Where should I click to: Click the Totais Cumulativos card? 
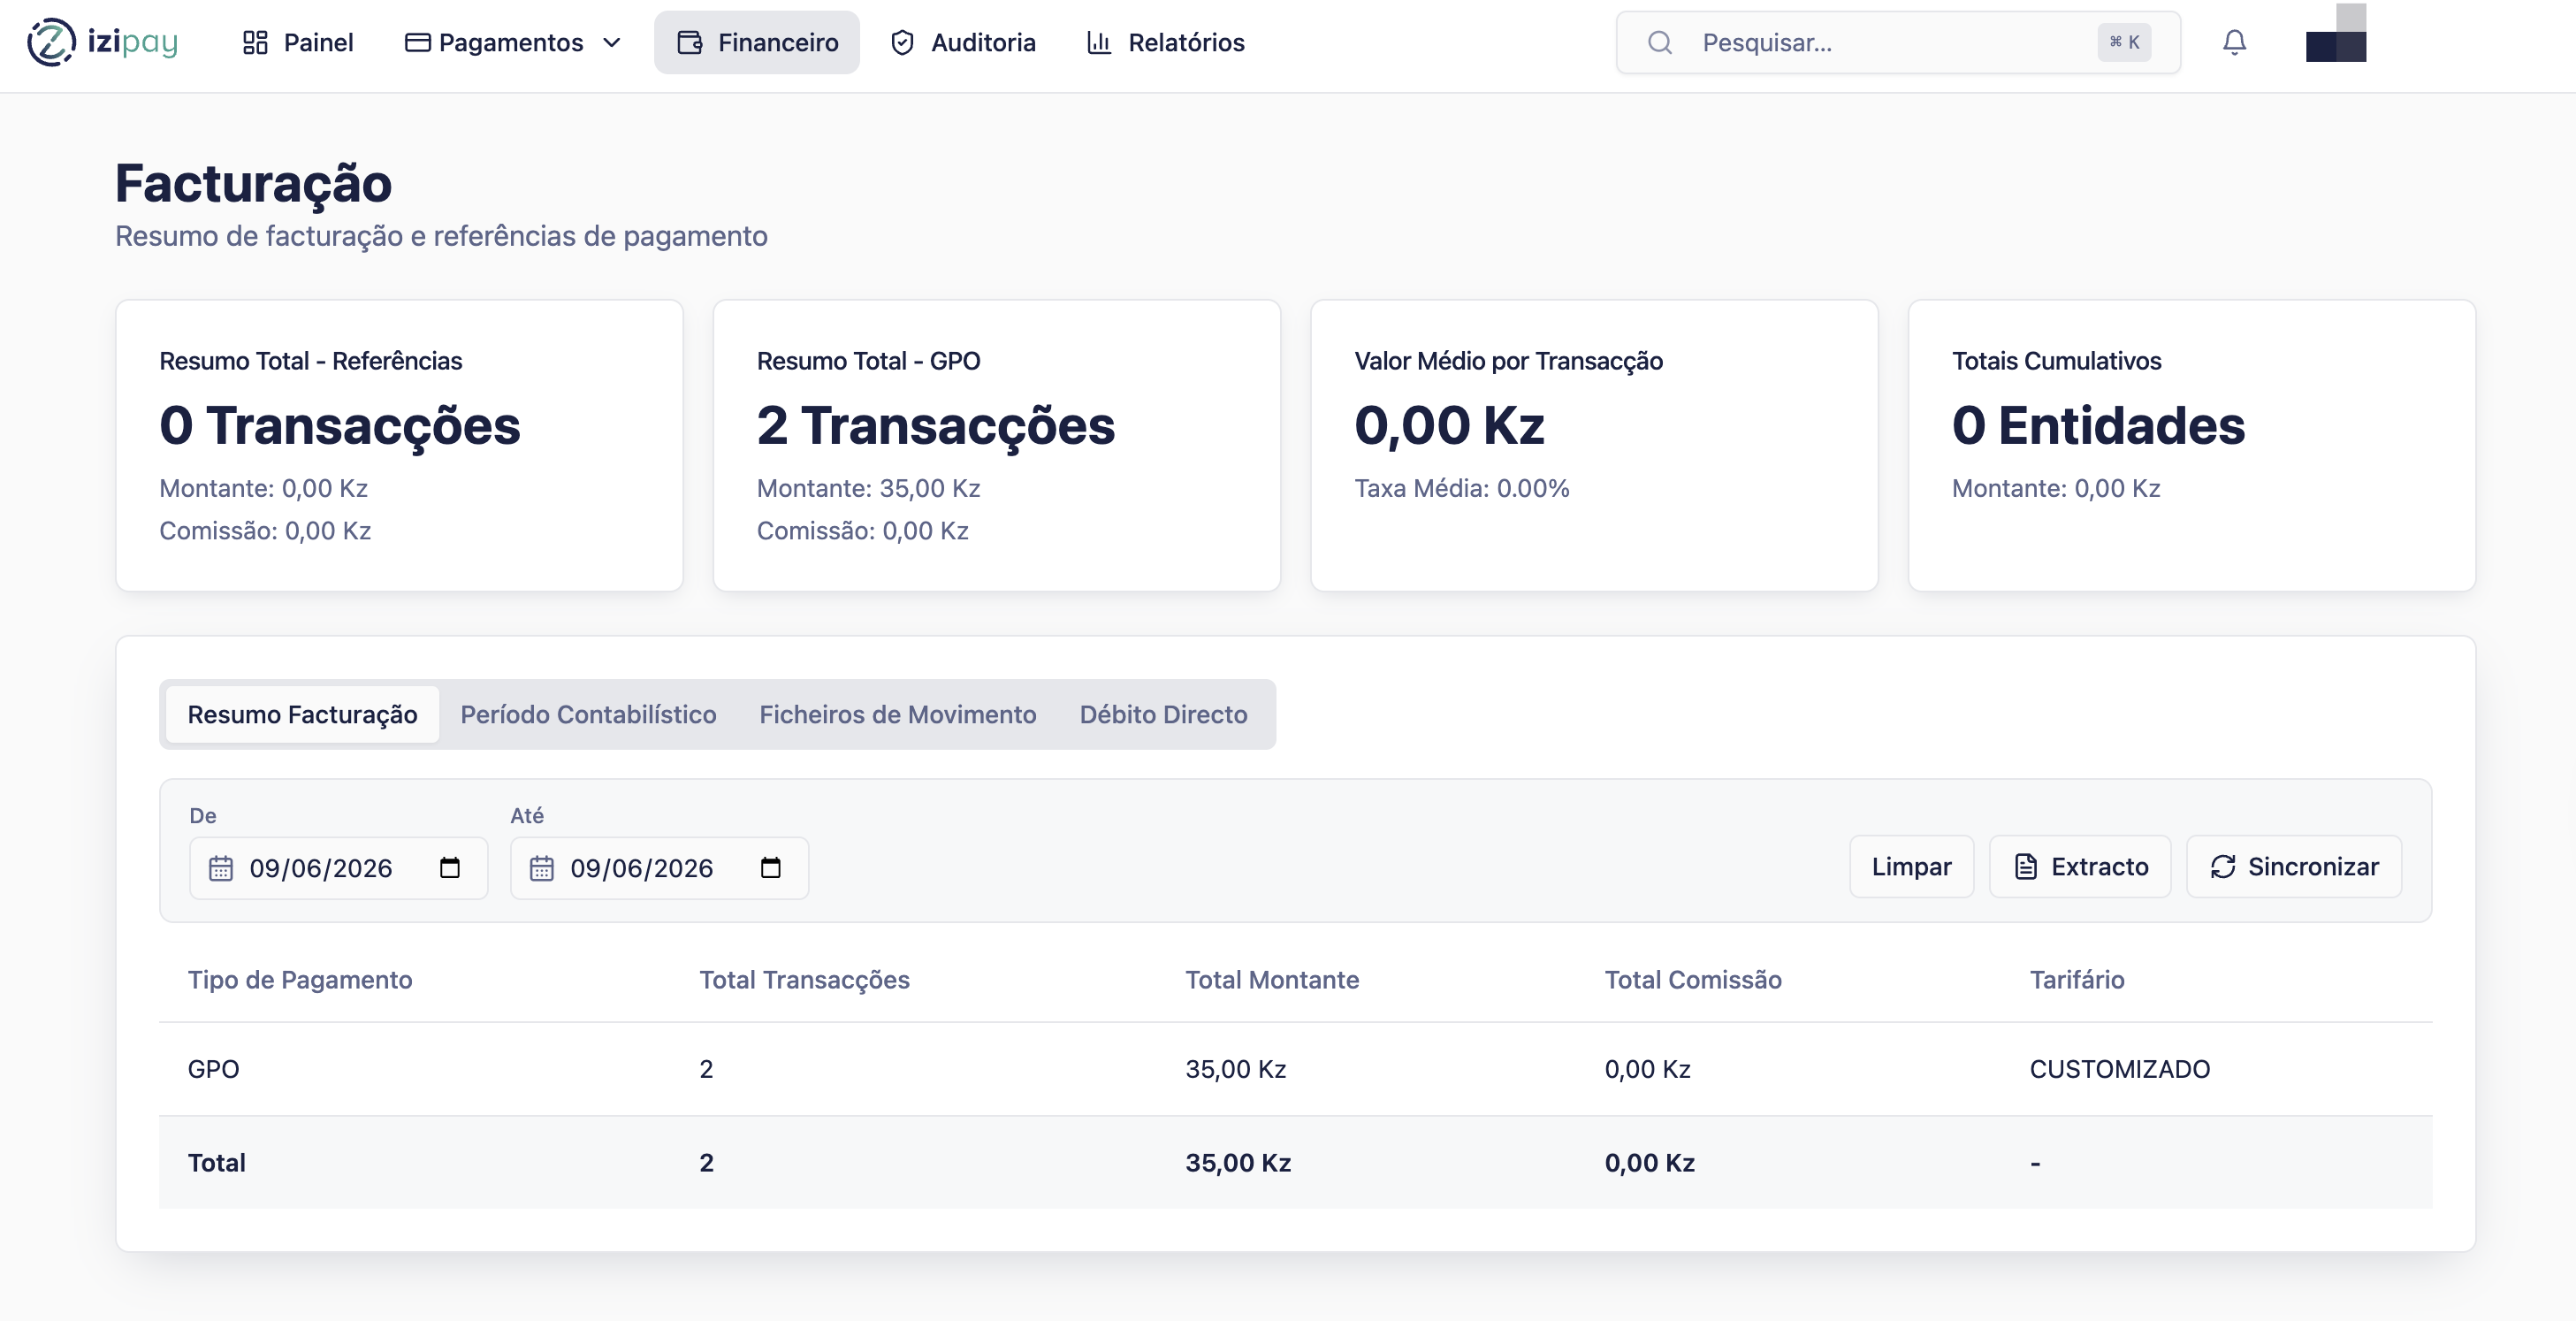coord(2192,446)
